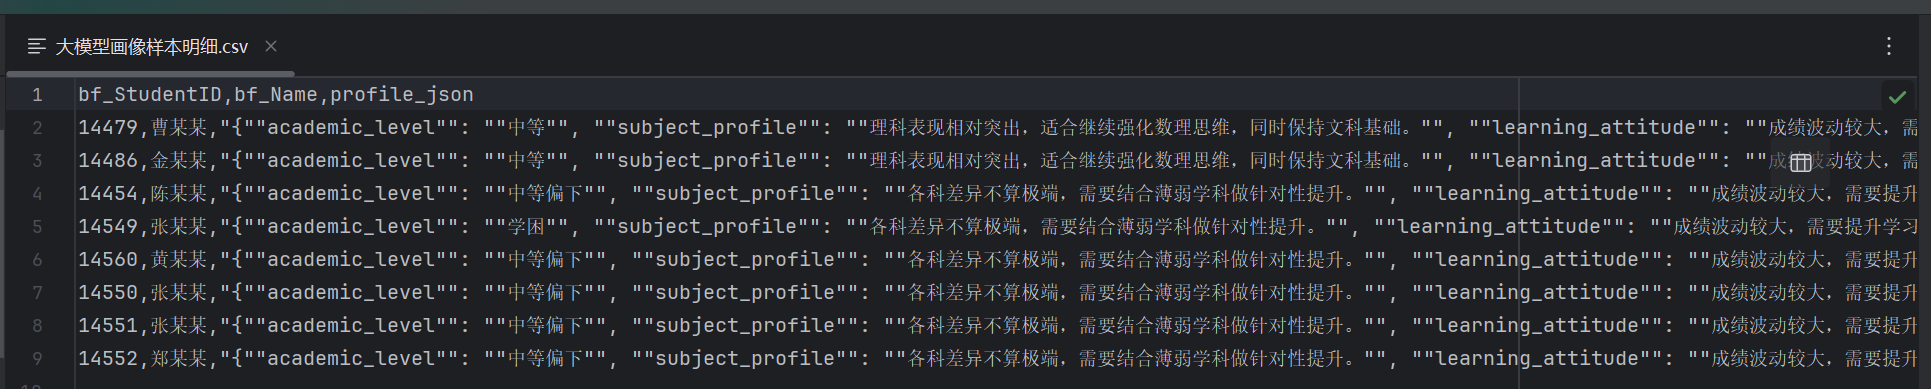Screen dimensions: 1931x389
Task: Click the name 郑某某 on line 9
Action: tap(179, 358)
